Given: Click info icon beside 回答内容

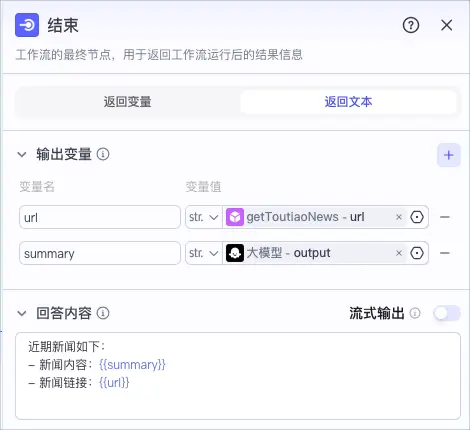Looking at the screenshot, I should click(x=103, y=313).
